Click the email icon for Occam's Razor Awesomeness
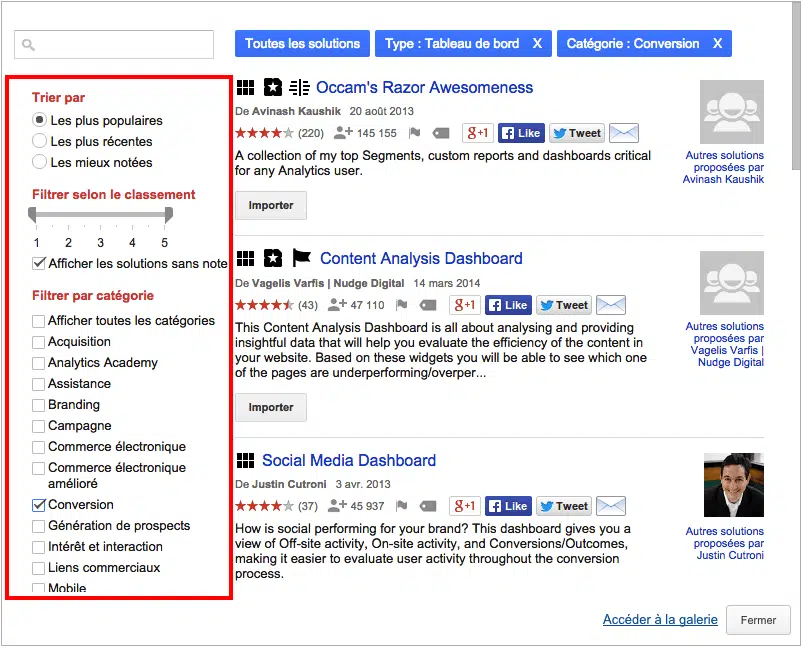Screen dimensions: 801x648 click(x=624, y=133)
